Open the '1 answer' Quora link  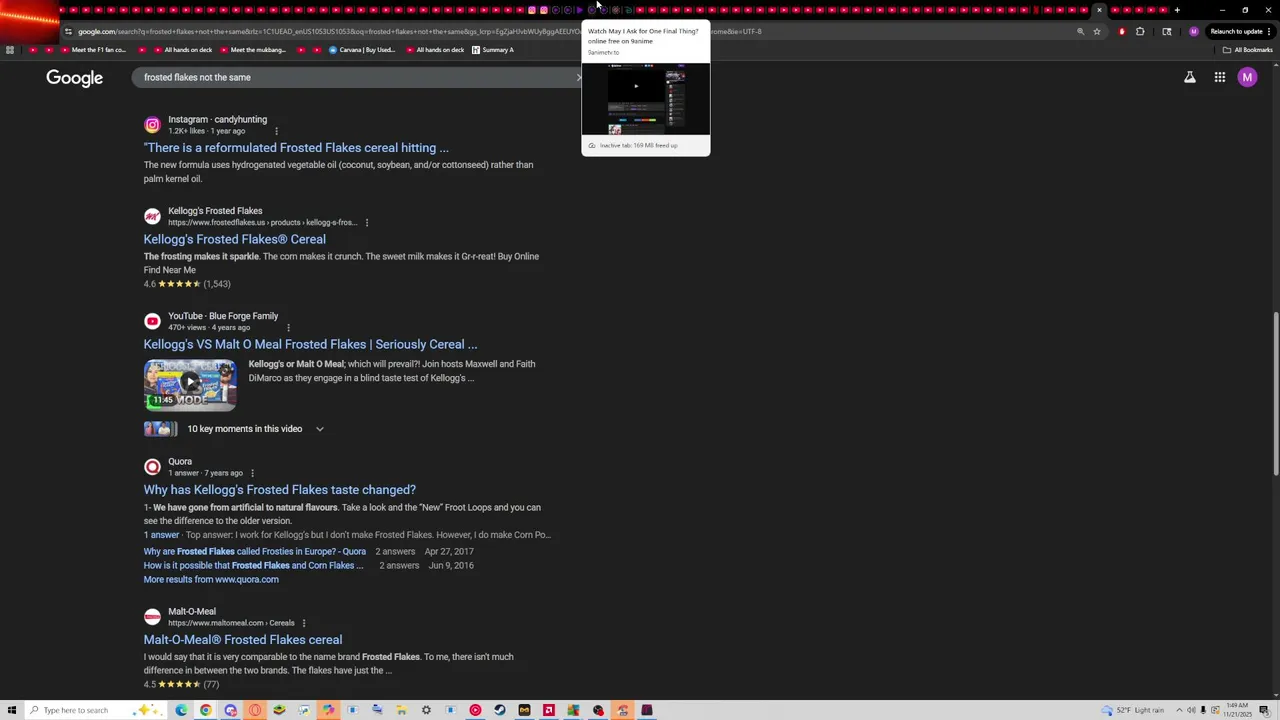[x=161, y=535]
